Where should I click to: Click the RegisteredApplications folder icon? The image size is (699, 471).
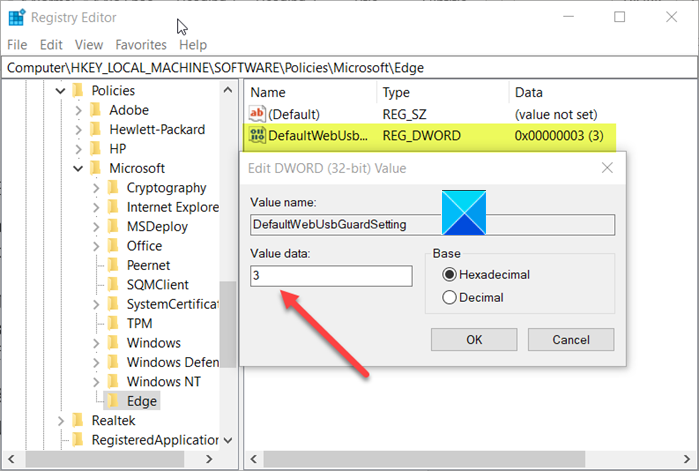[x=78, y=440]
